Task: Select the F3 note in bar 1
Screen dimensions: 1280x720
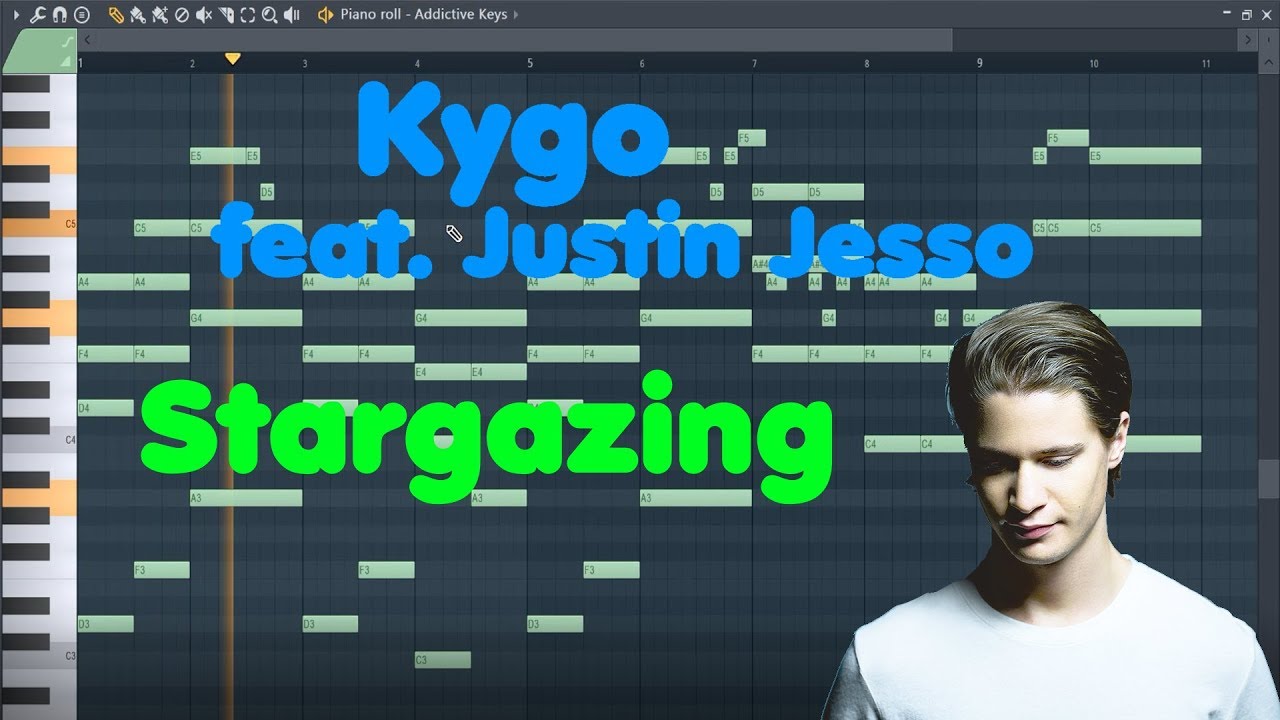Action: tap(162, 570)
